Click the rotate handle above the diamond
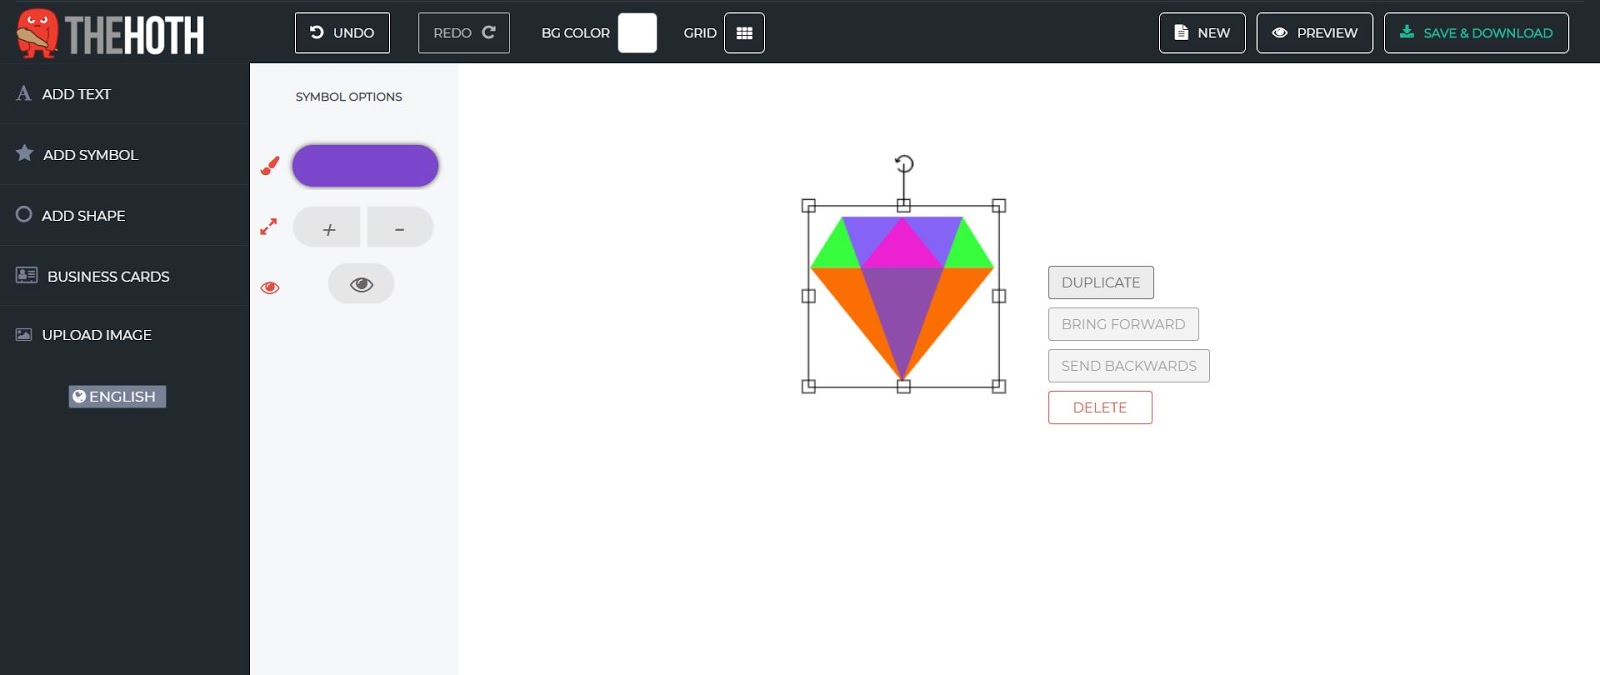Viewport: 1600px width, 675px height. coord(904,164)
